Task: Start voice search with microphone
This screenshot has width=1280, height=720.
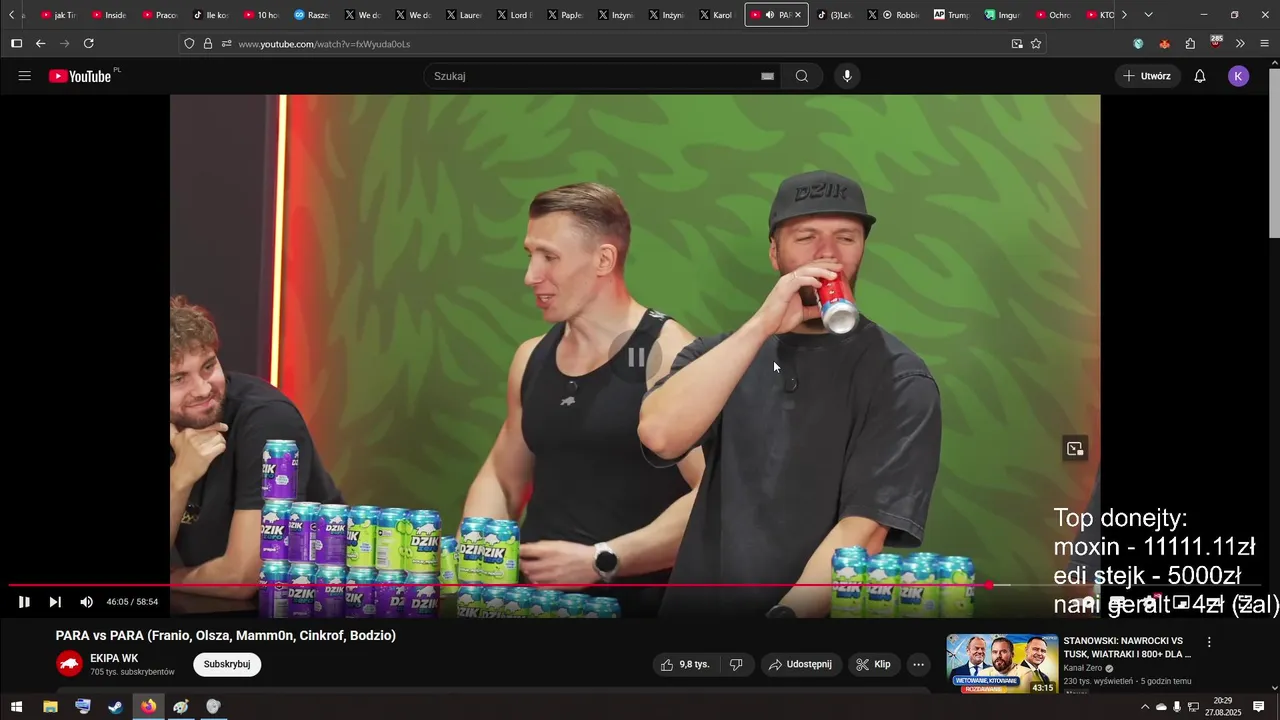Action: 847,76
